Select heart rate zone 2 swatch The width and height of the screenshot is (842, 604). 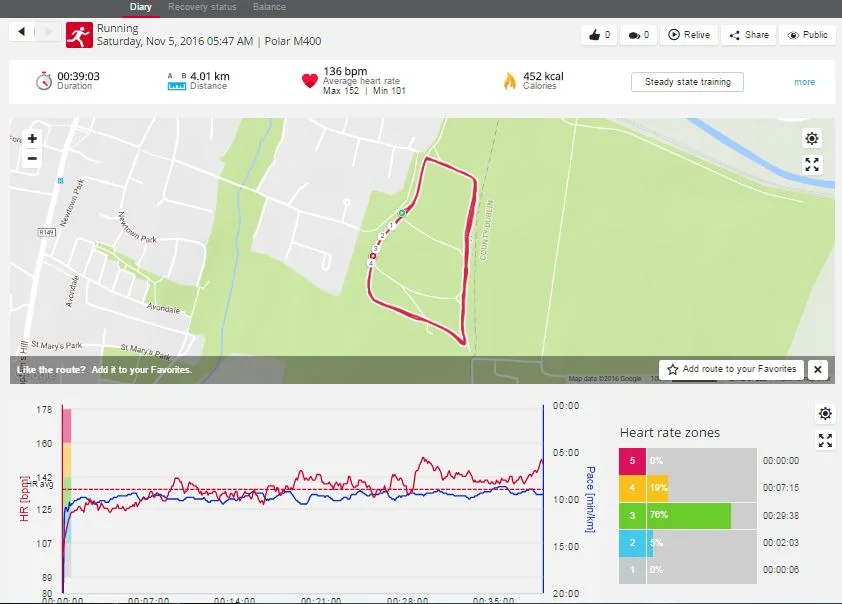[x=633, y=543]
